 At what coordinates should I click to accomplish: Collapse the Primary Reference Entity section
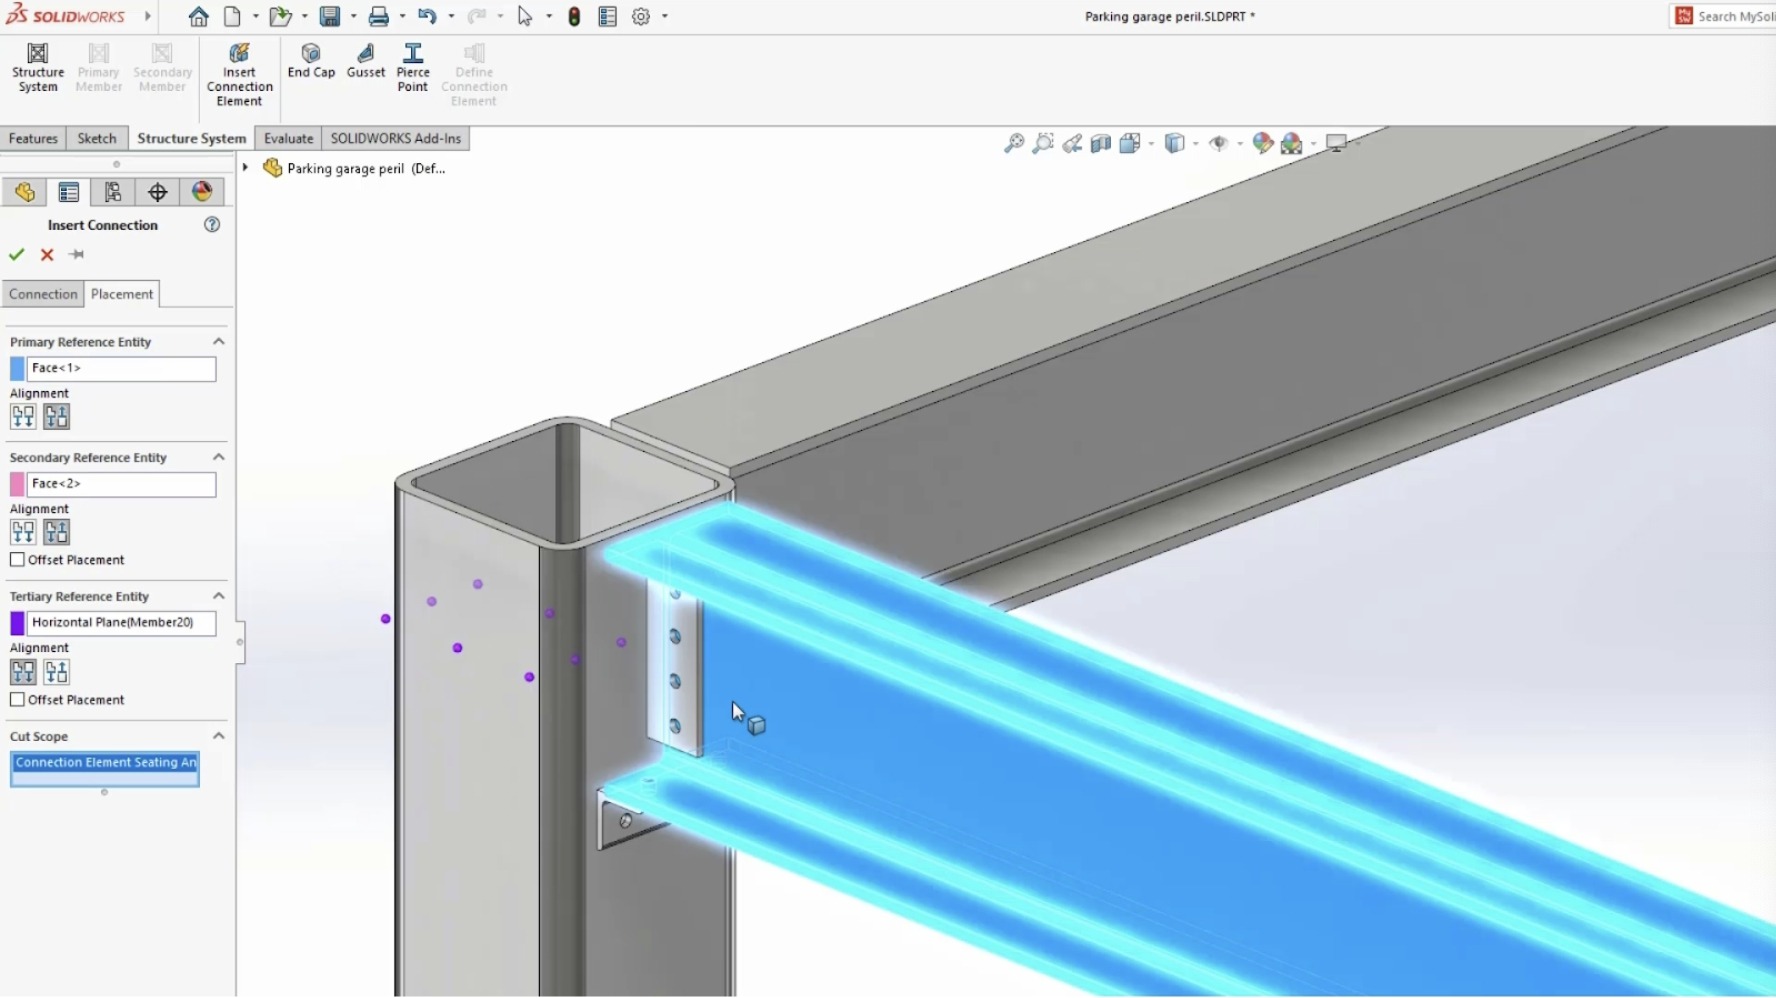point(219,341)
